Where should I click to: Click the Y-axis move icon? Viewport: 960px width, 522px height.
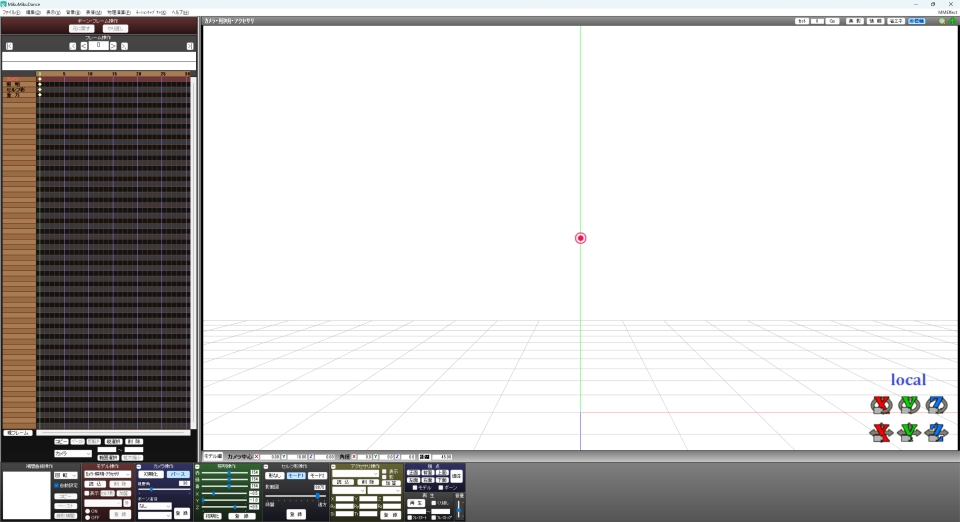[909, 432]
